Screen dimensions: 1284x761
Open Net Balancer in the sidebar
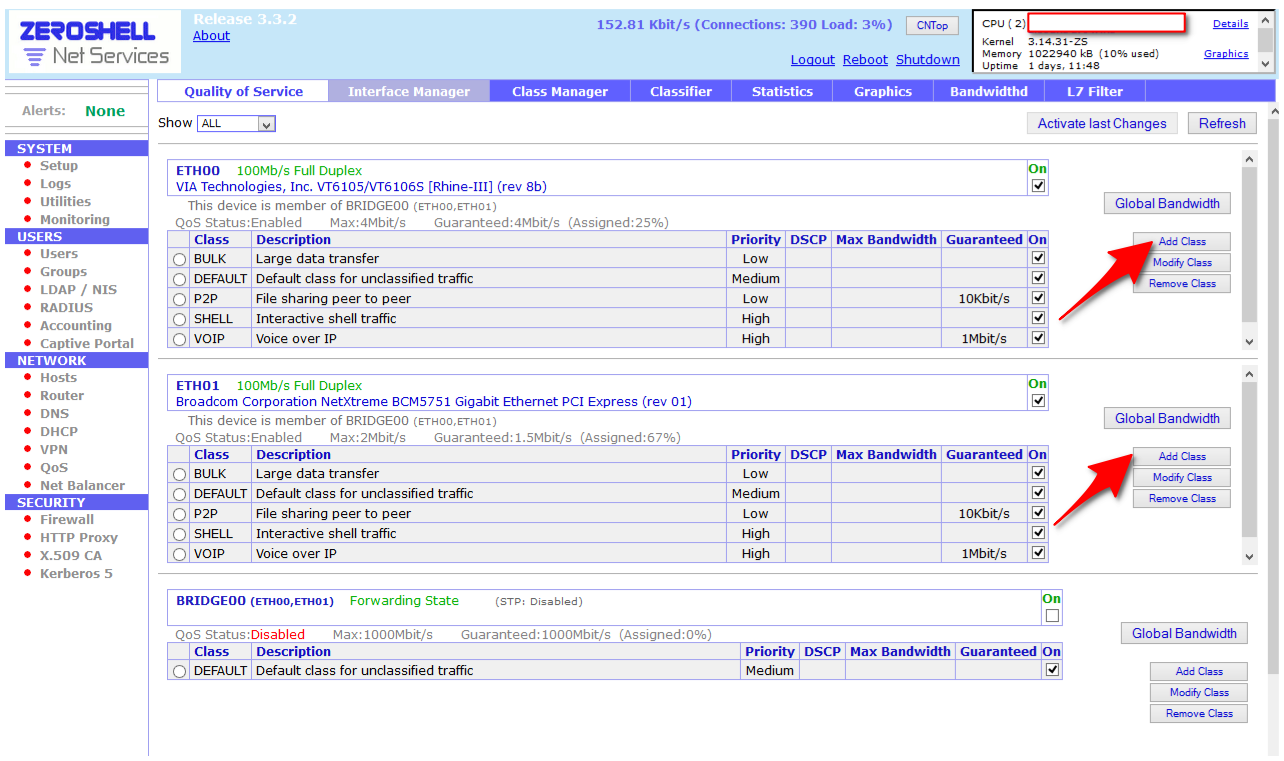[x=82, y=486]
